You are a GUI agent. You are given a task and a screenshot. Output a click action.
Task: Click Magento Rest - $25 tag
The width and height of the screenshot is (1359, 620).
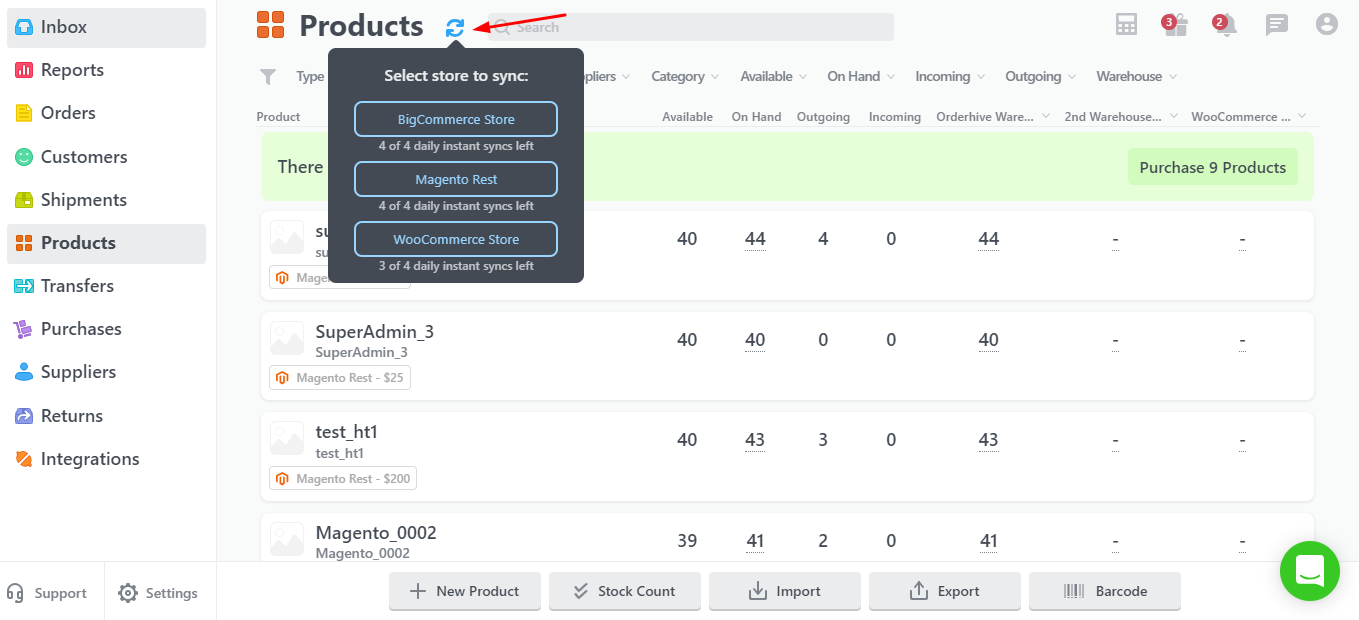pos(340,378)
